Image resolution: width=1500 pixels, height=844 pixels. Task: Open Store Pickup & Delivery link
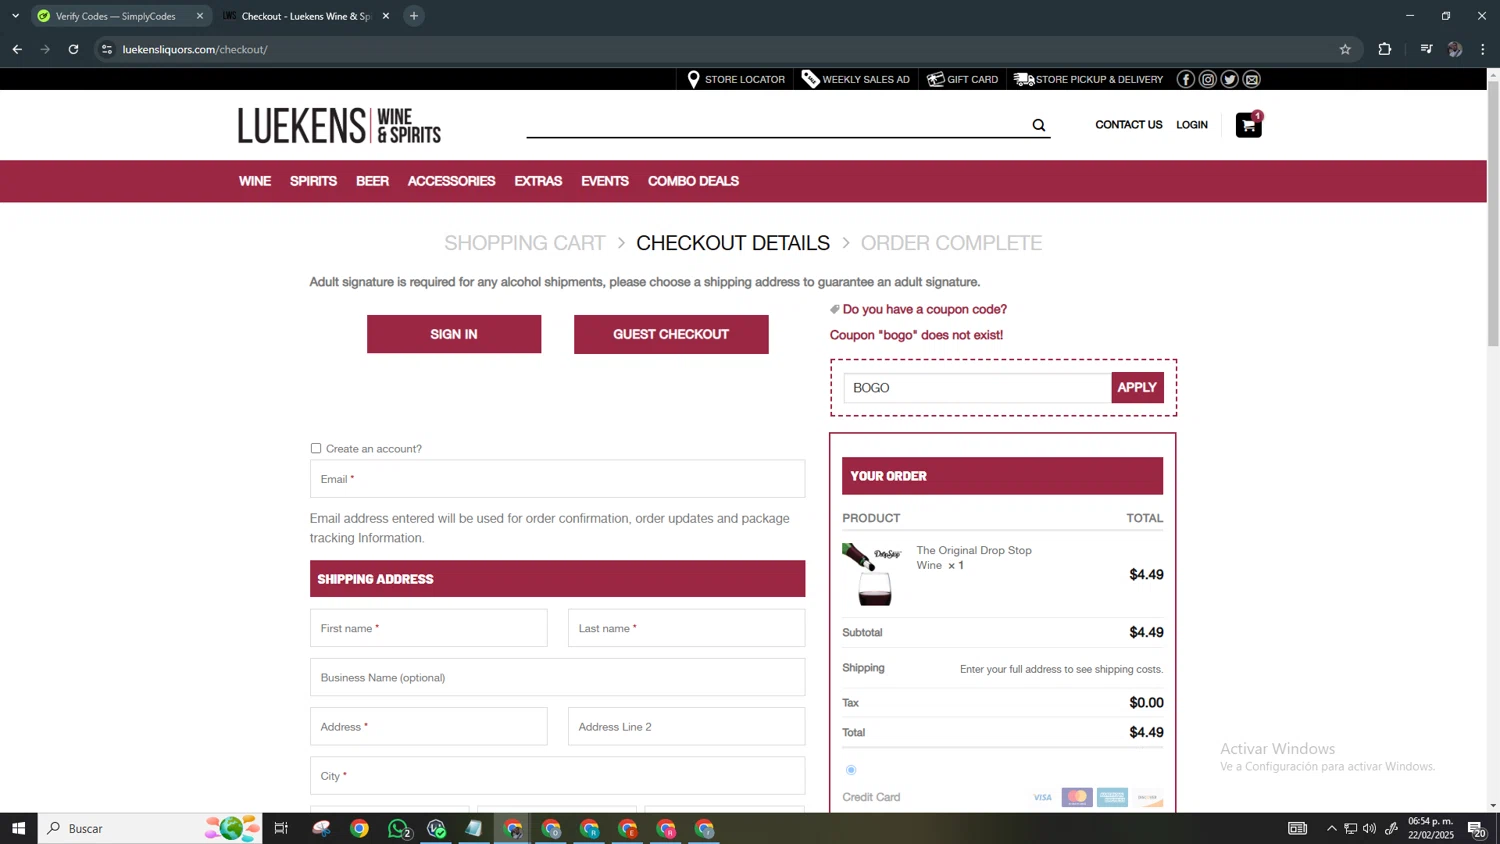pyautogui.click(x=1088, y=79)
